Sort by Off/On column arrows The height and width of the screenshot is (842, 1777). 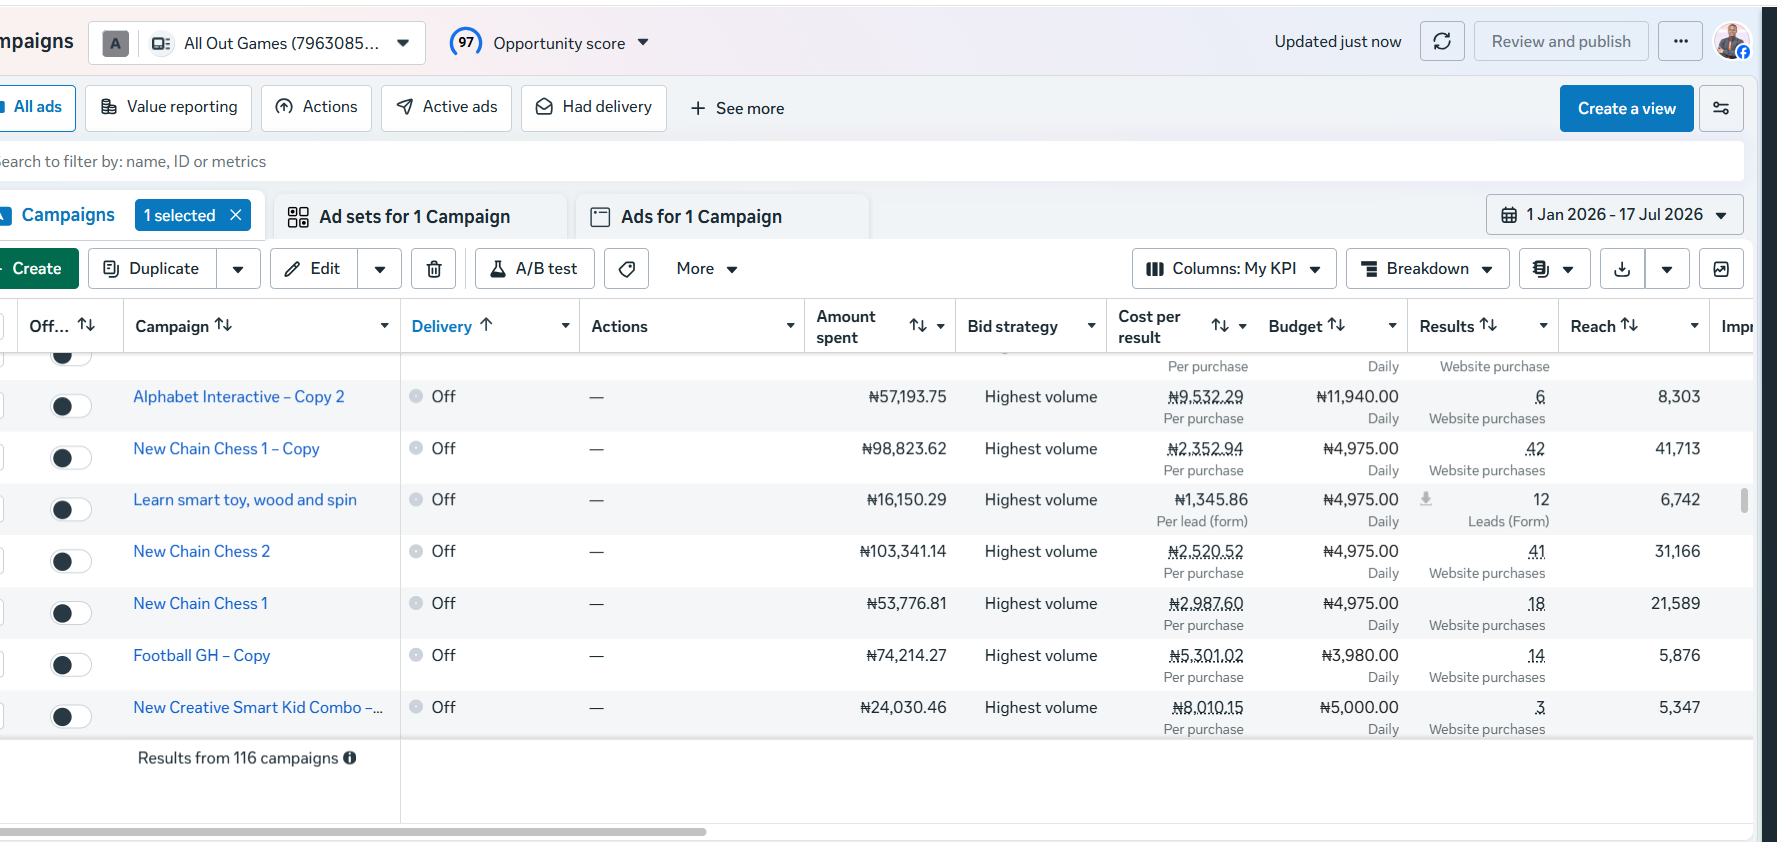pyautogui.click(x=86, y=325)
